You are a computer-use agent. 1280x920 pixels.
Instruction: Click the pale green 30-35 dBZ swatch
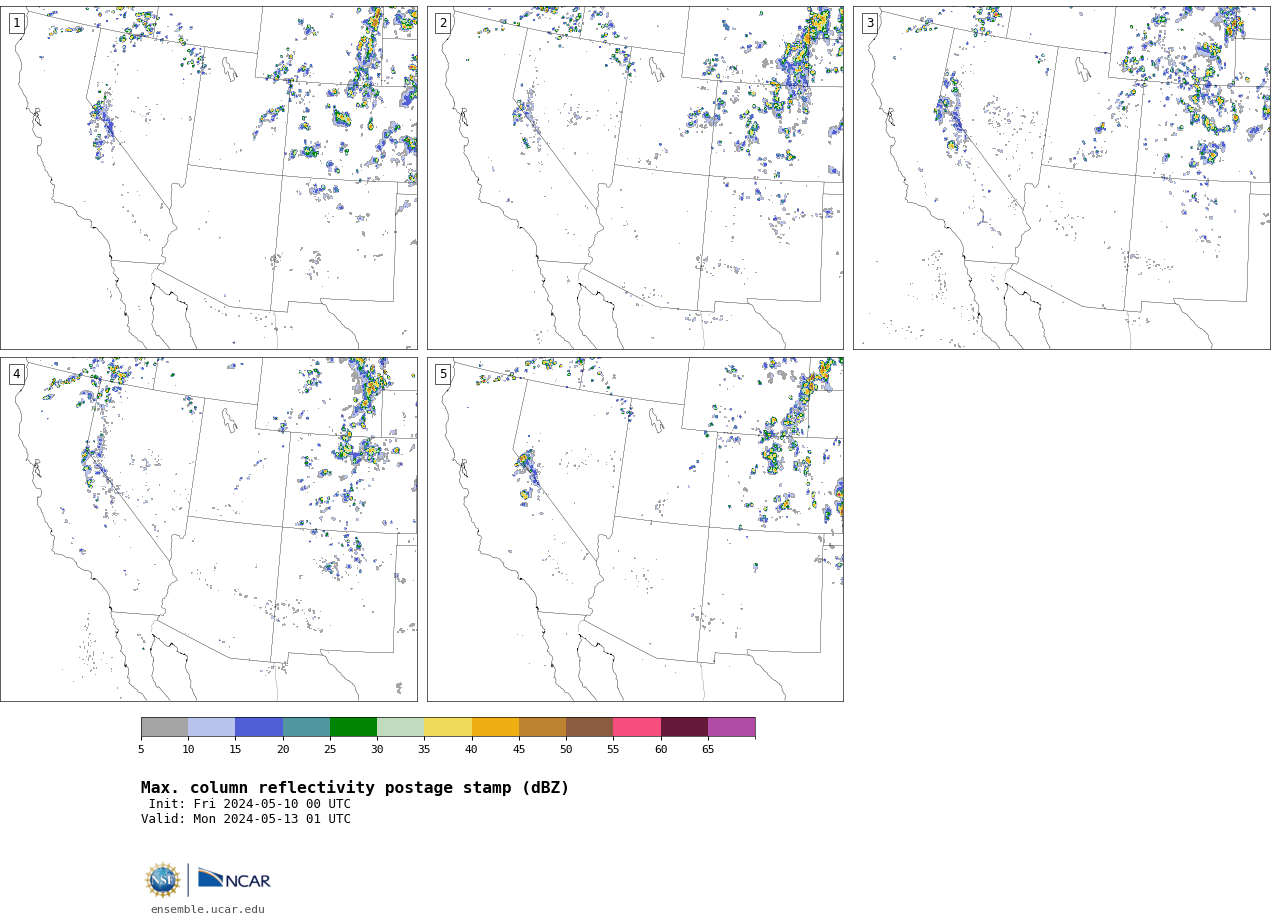(x=401, y=727)
